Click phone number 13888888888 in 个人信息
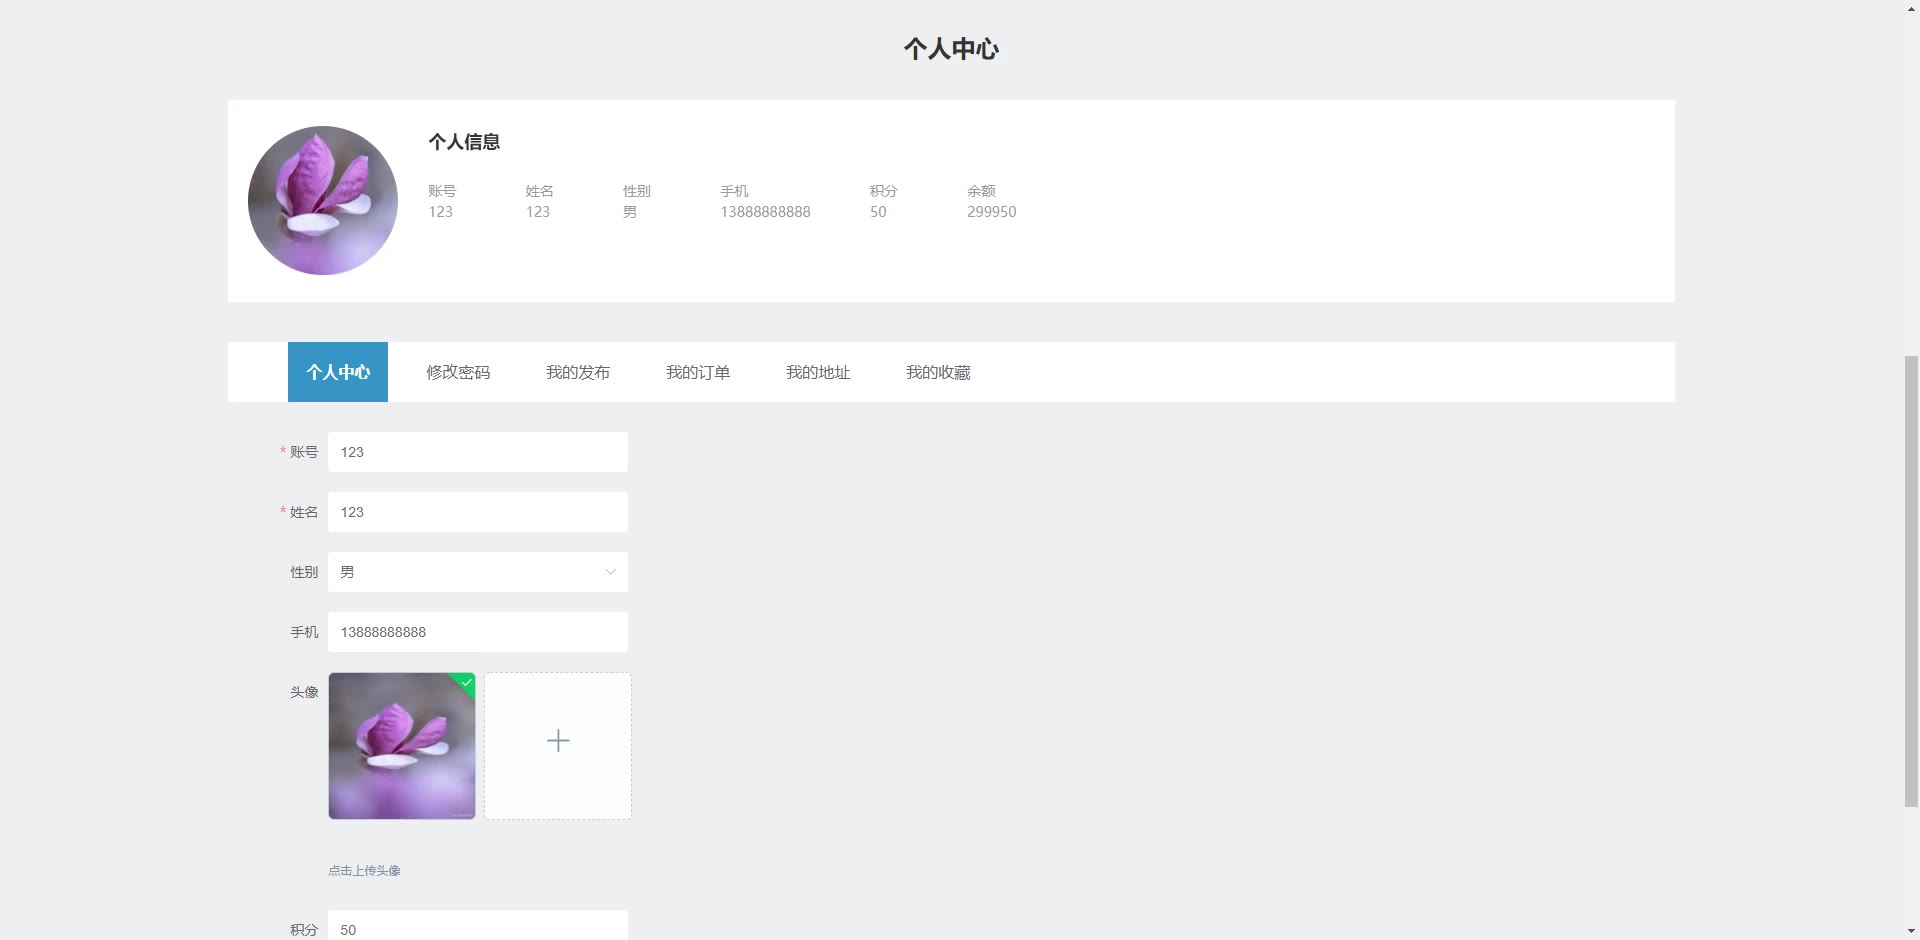 coord(765,212)
